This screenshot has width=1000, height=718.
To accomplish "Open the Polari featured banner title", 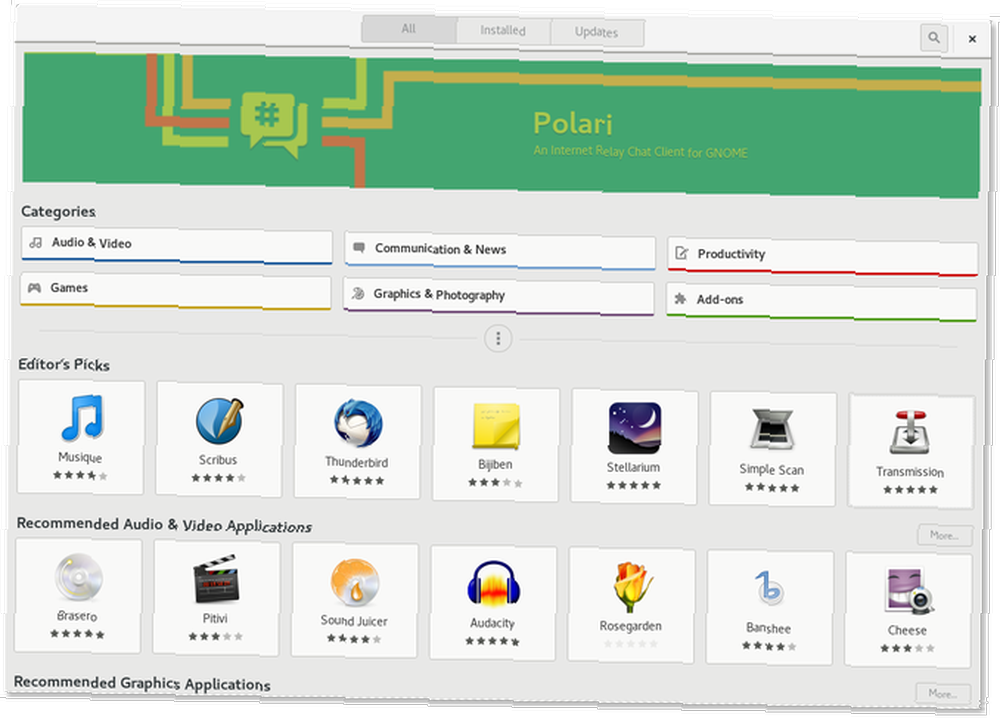I will (x=573, y=124).
